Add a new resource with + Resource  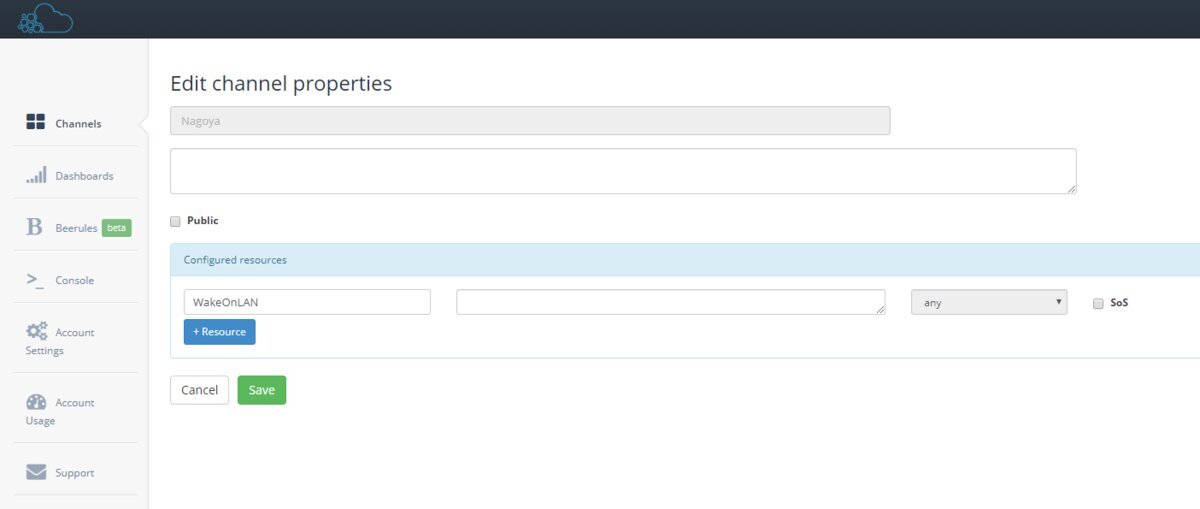[x=219, y=332]
